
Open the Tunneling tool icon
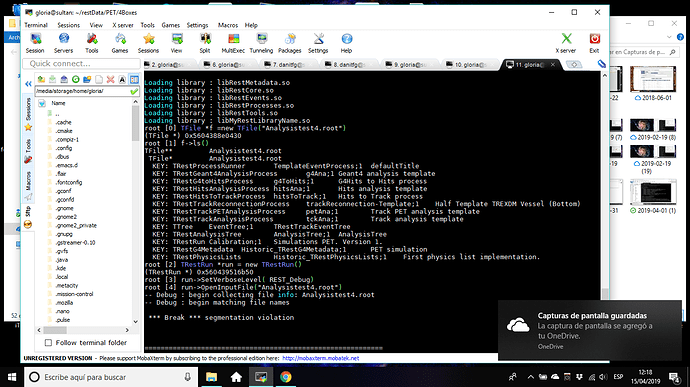point(261,43)
